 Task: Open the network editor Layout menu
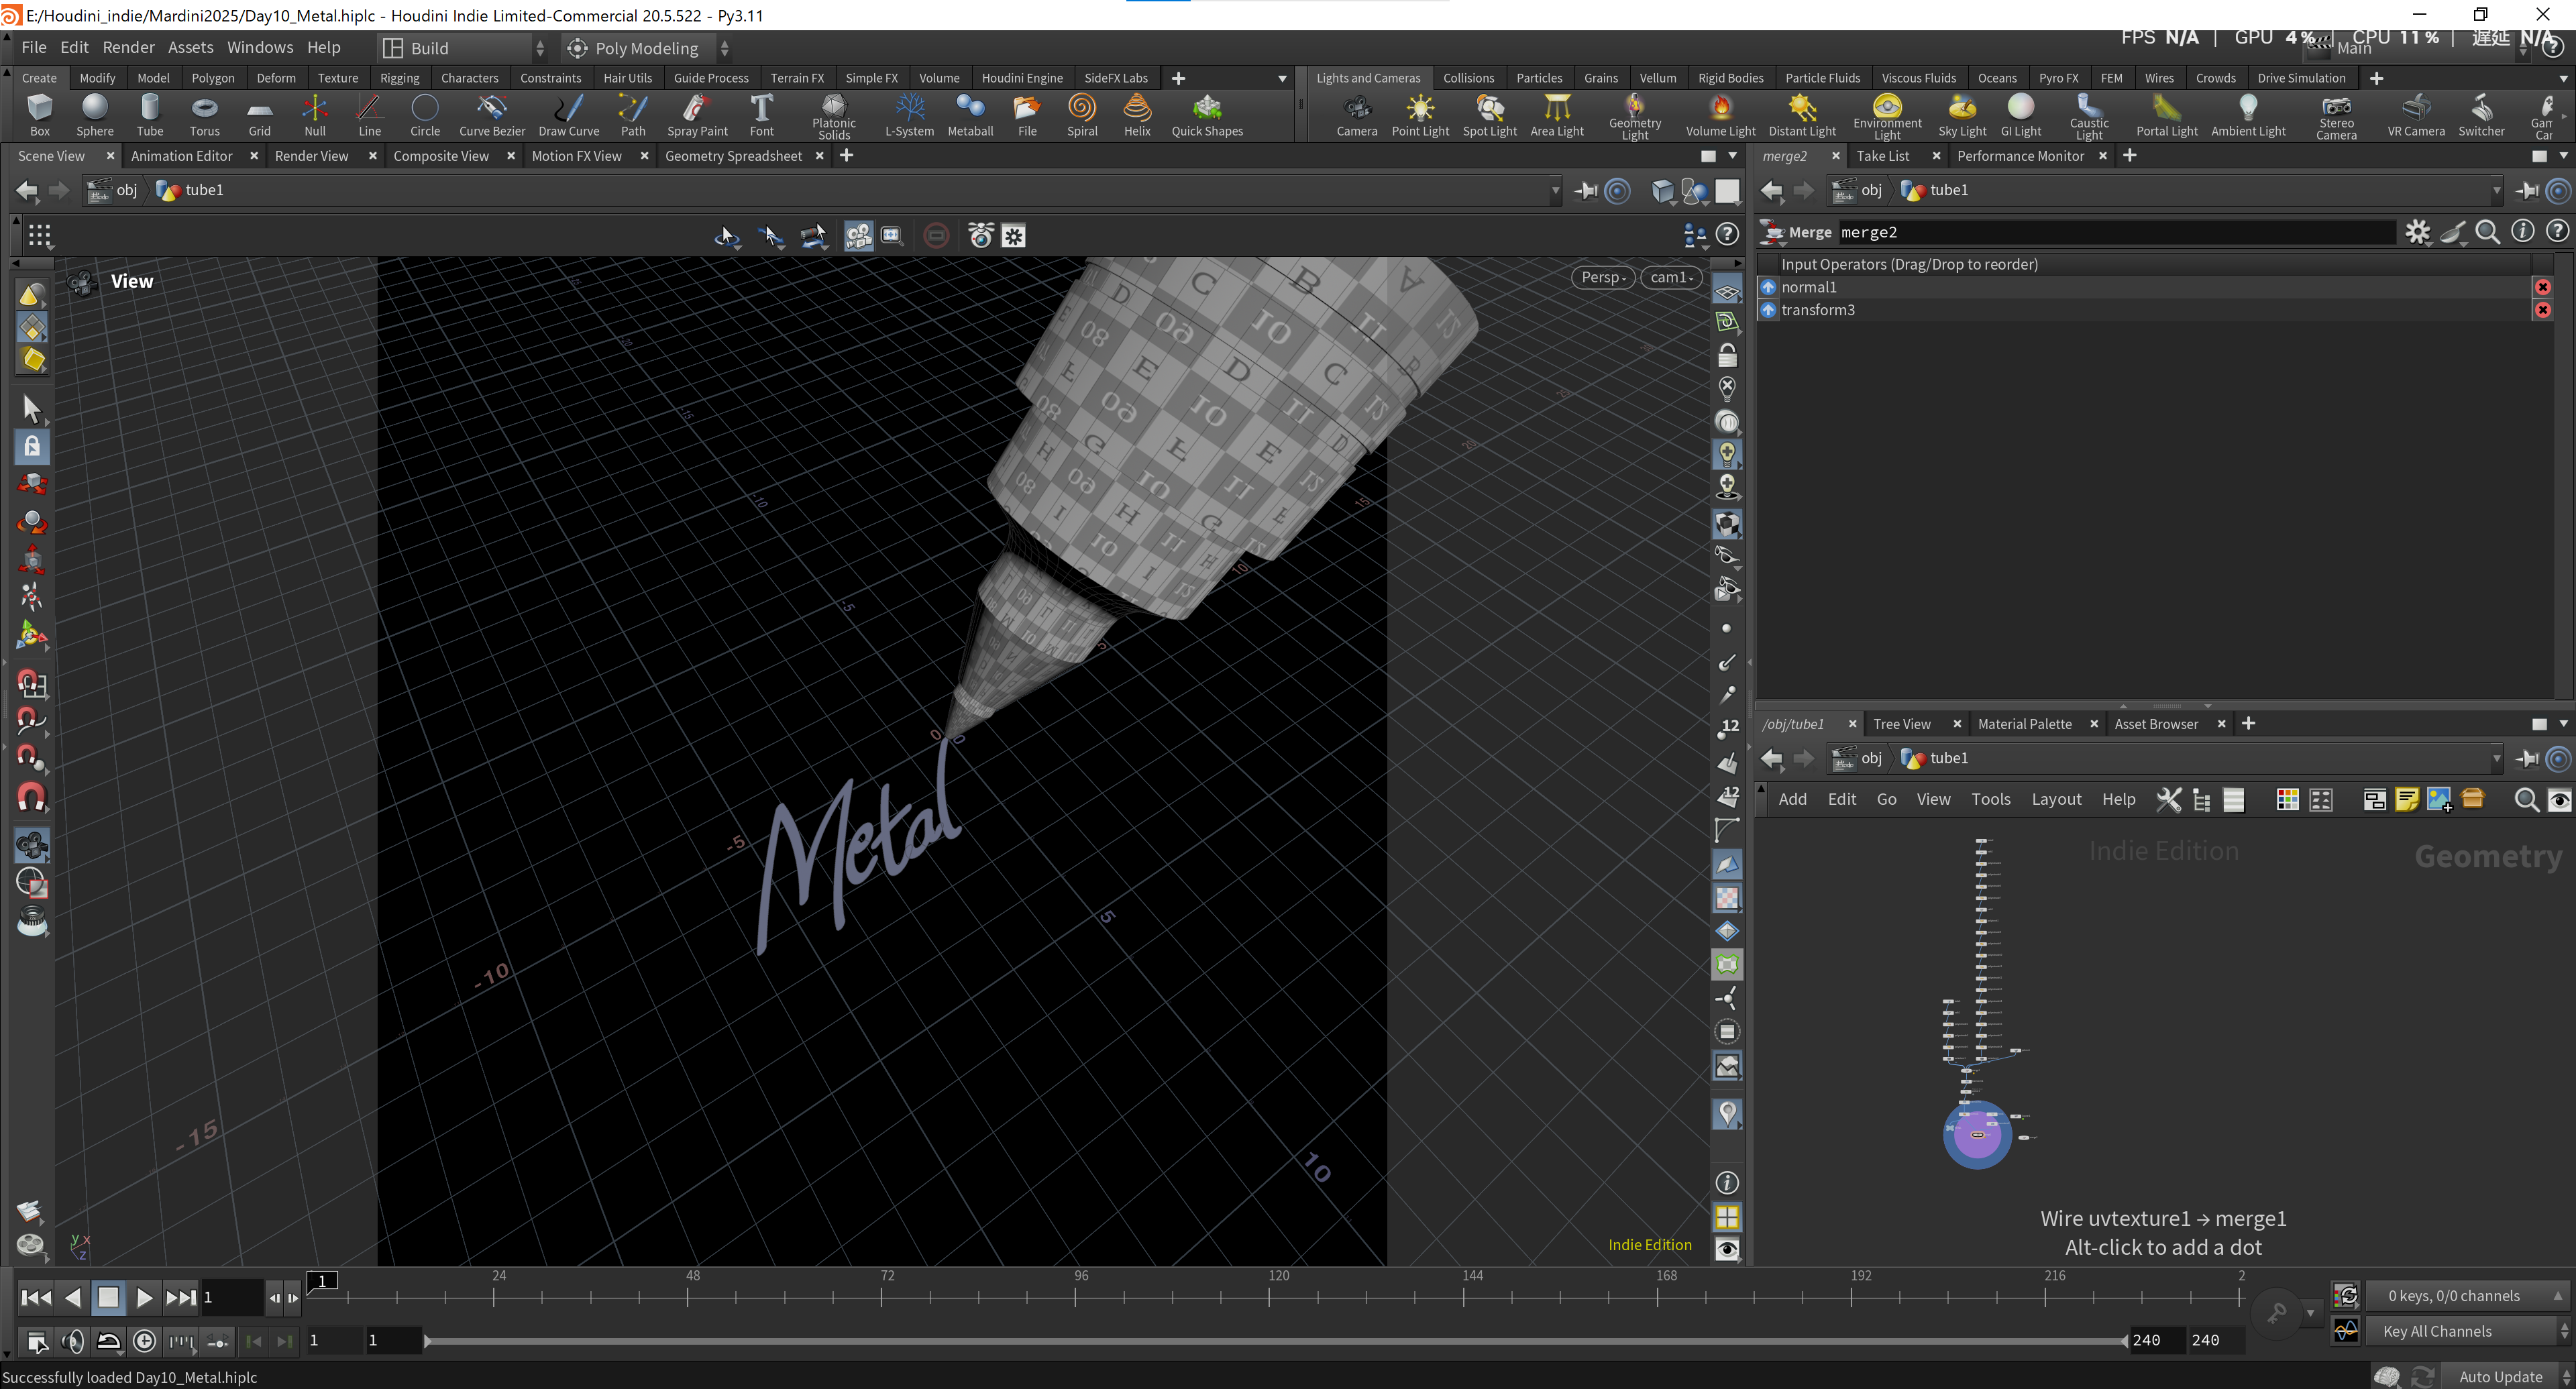pyautogui.click(x=2056, y=799)
